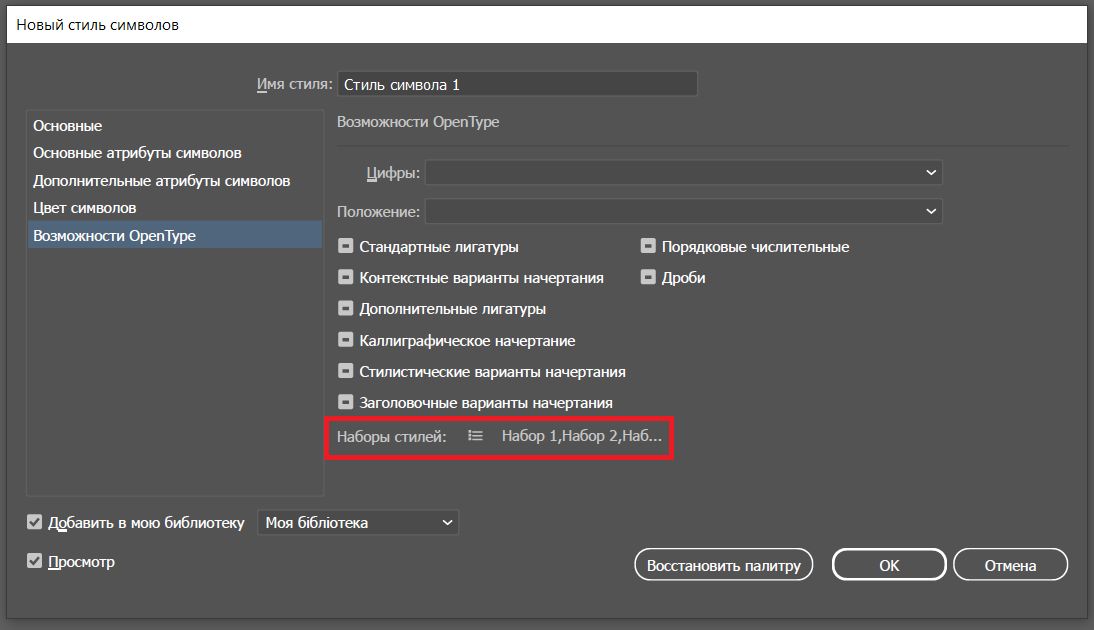This screenshot has height=630, width=1094.
Task: Enable Порядковые числительные checkbox
Action: point(648,246)
